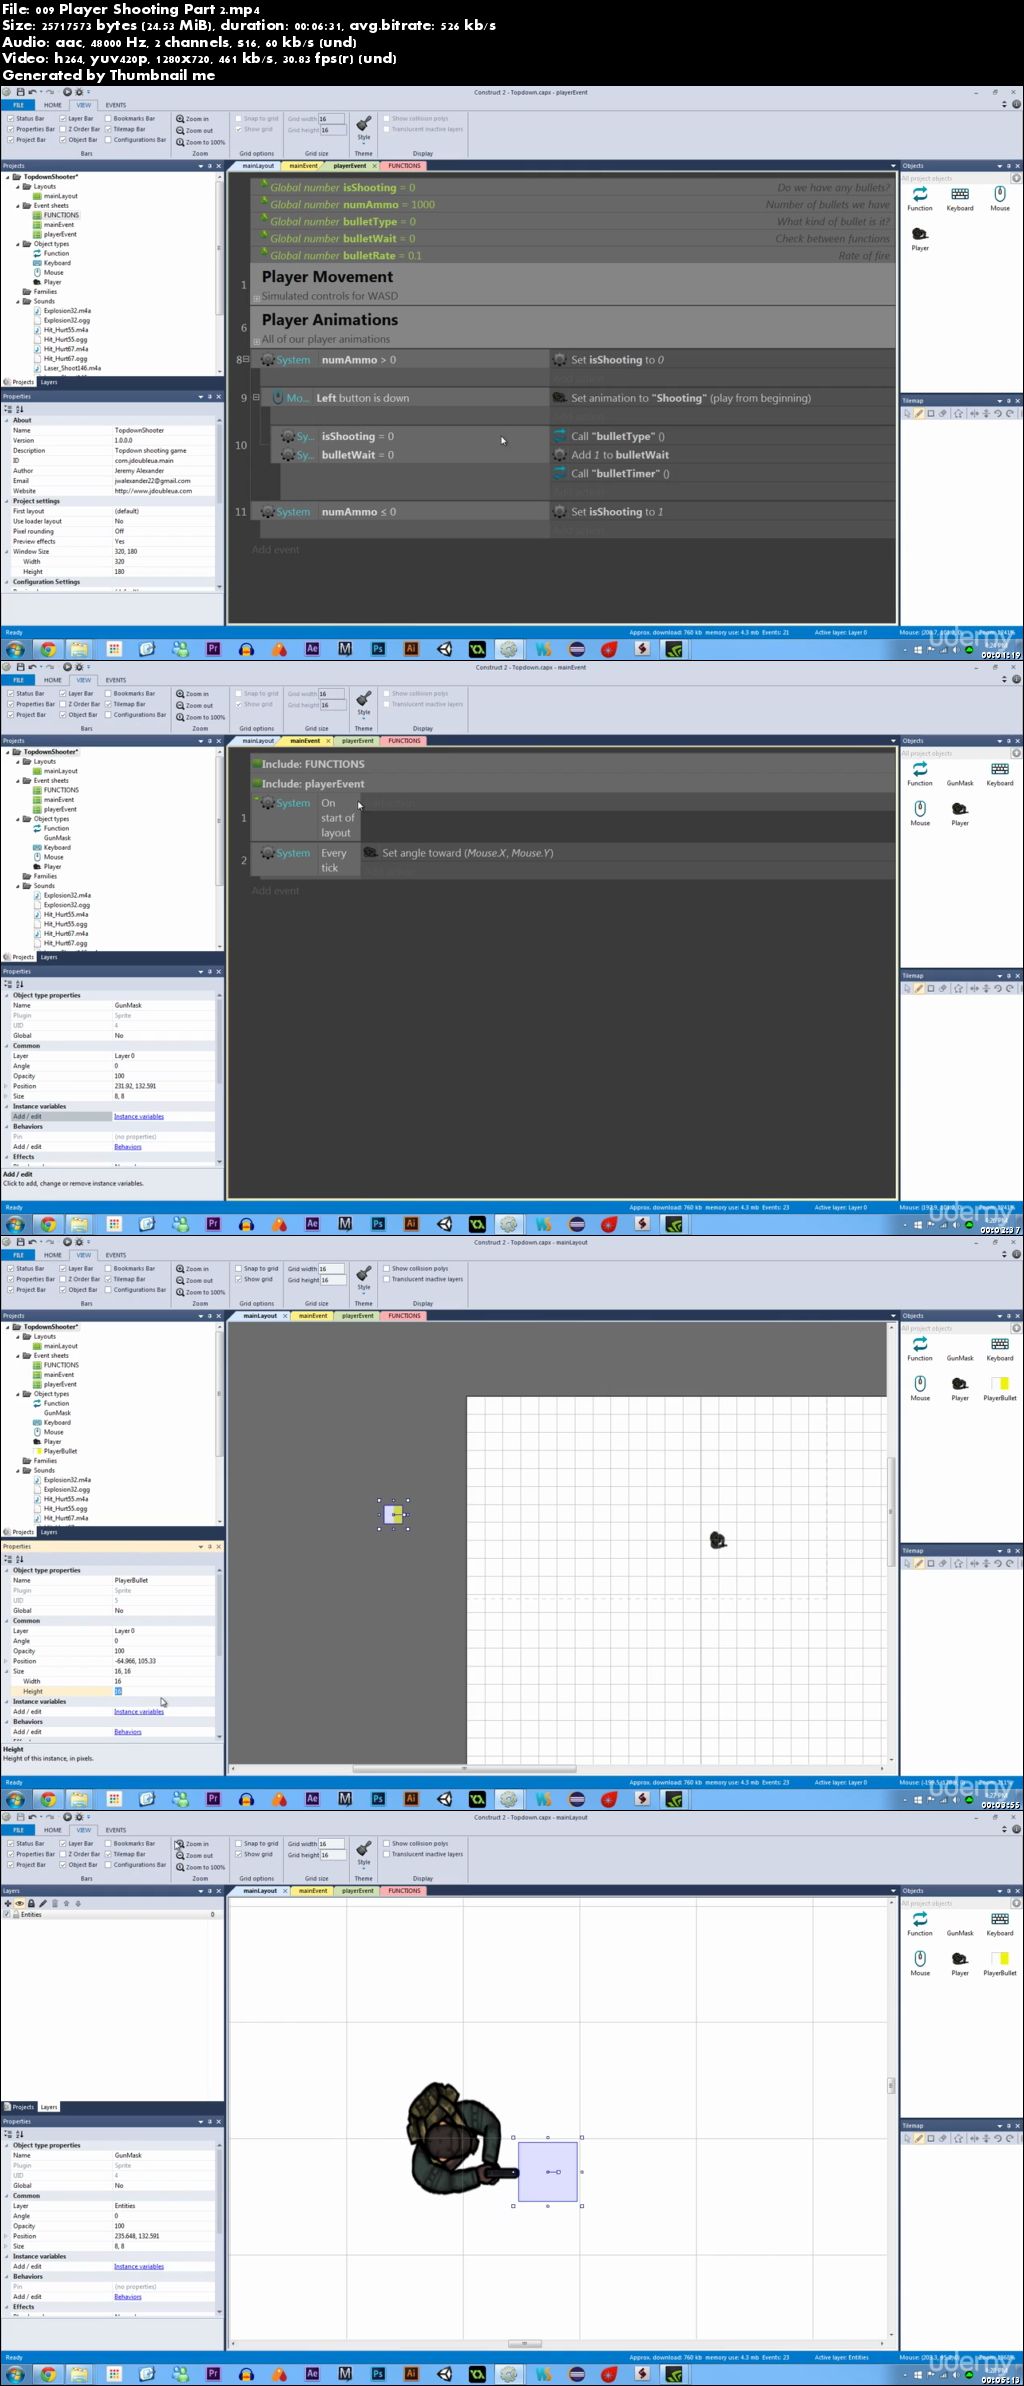Collapse event 9 with Left button is down
Image resolution: width=1024 pixels, height=2386 pixels.
(x=256, y=397)
